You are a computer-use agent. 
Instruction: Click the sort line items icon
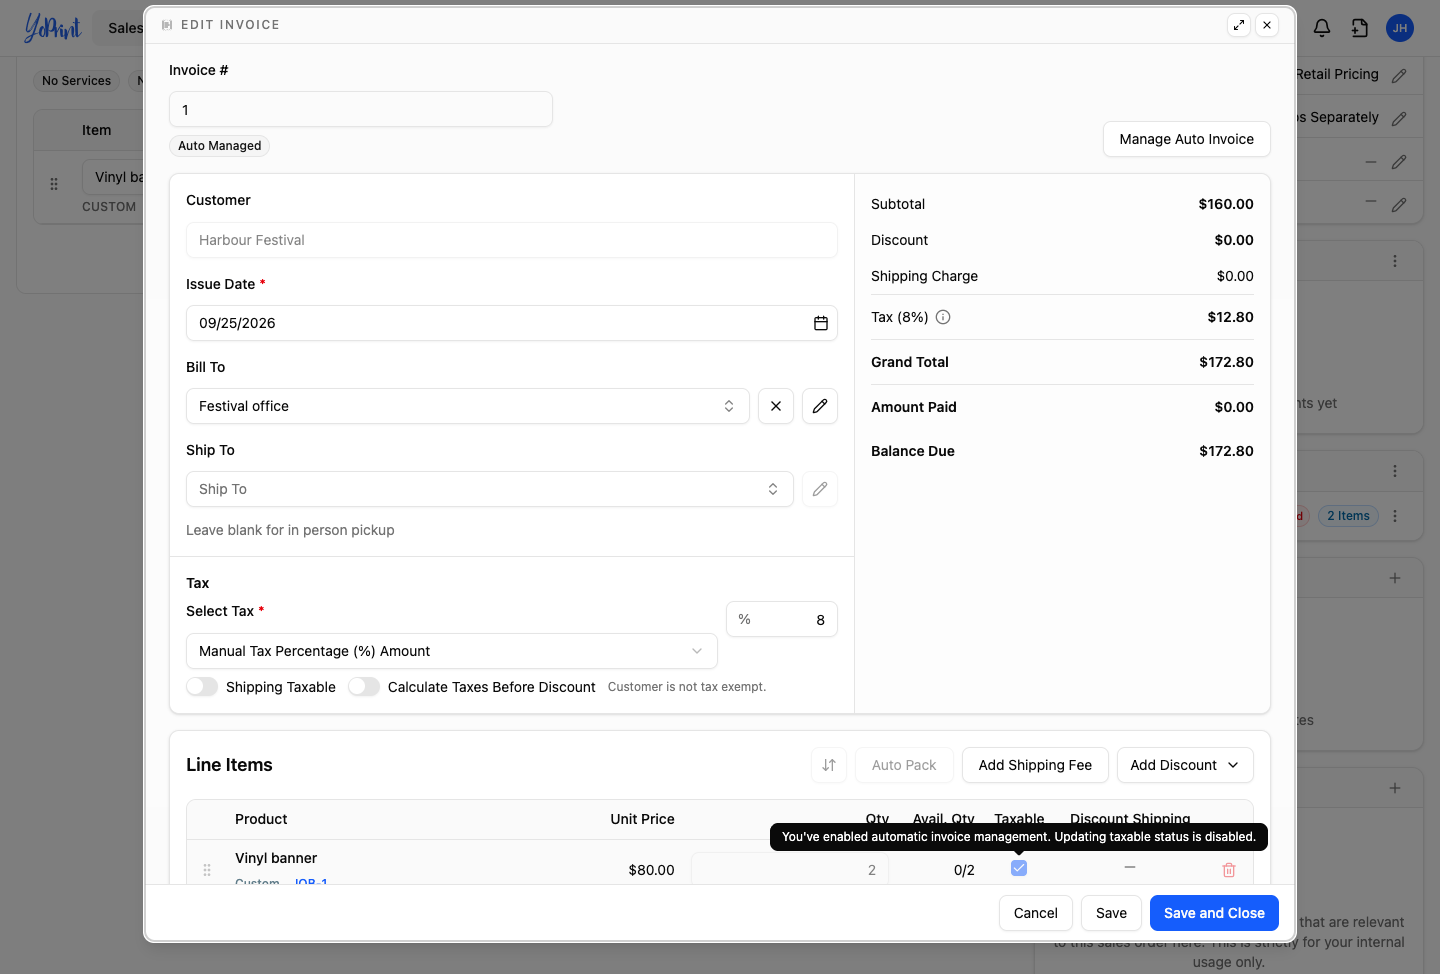pyautogui.click(x=829, y=765)
